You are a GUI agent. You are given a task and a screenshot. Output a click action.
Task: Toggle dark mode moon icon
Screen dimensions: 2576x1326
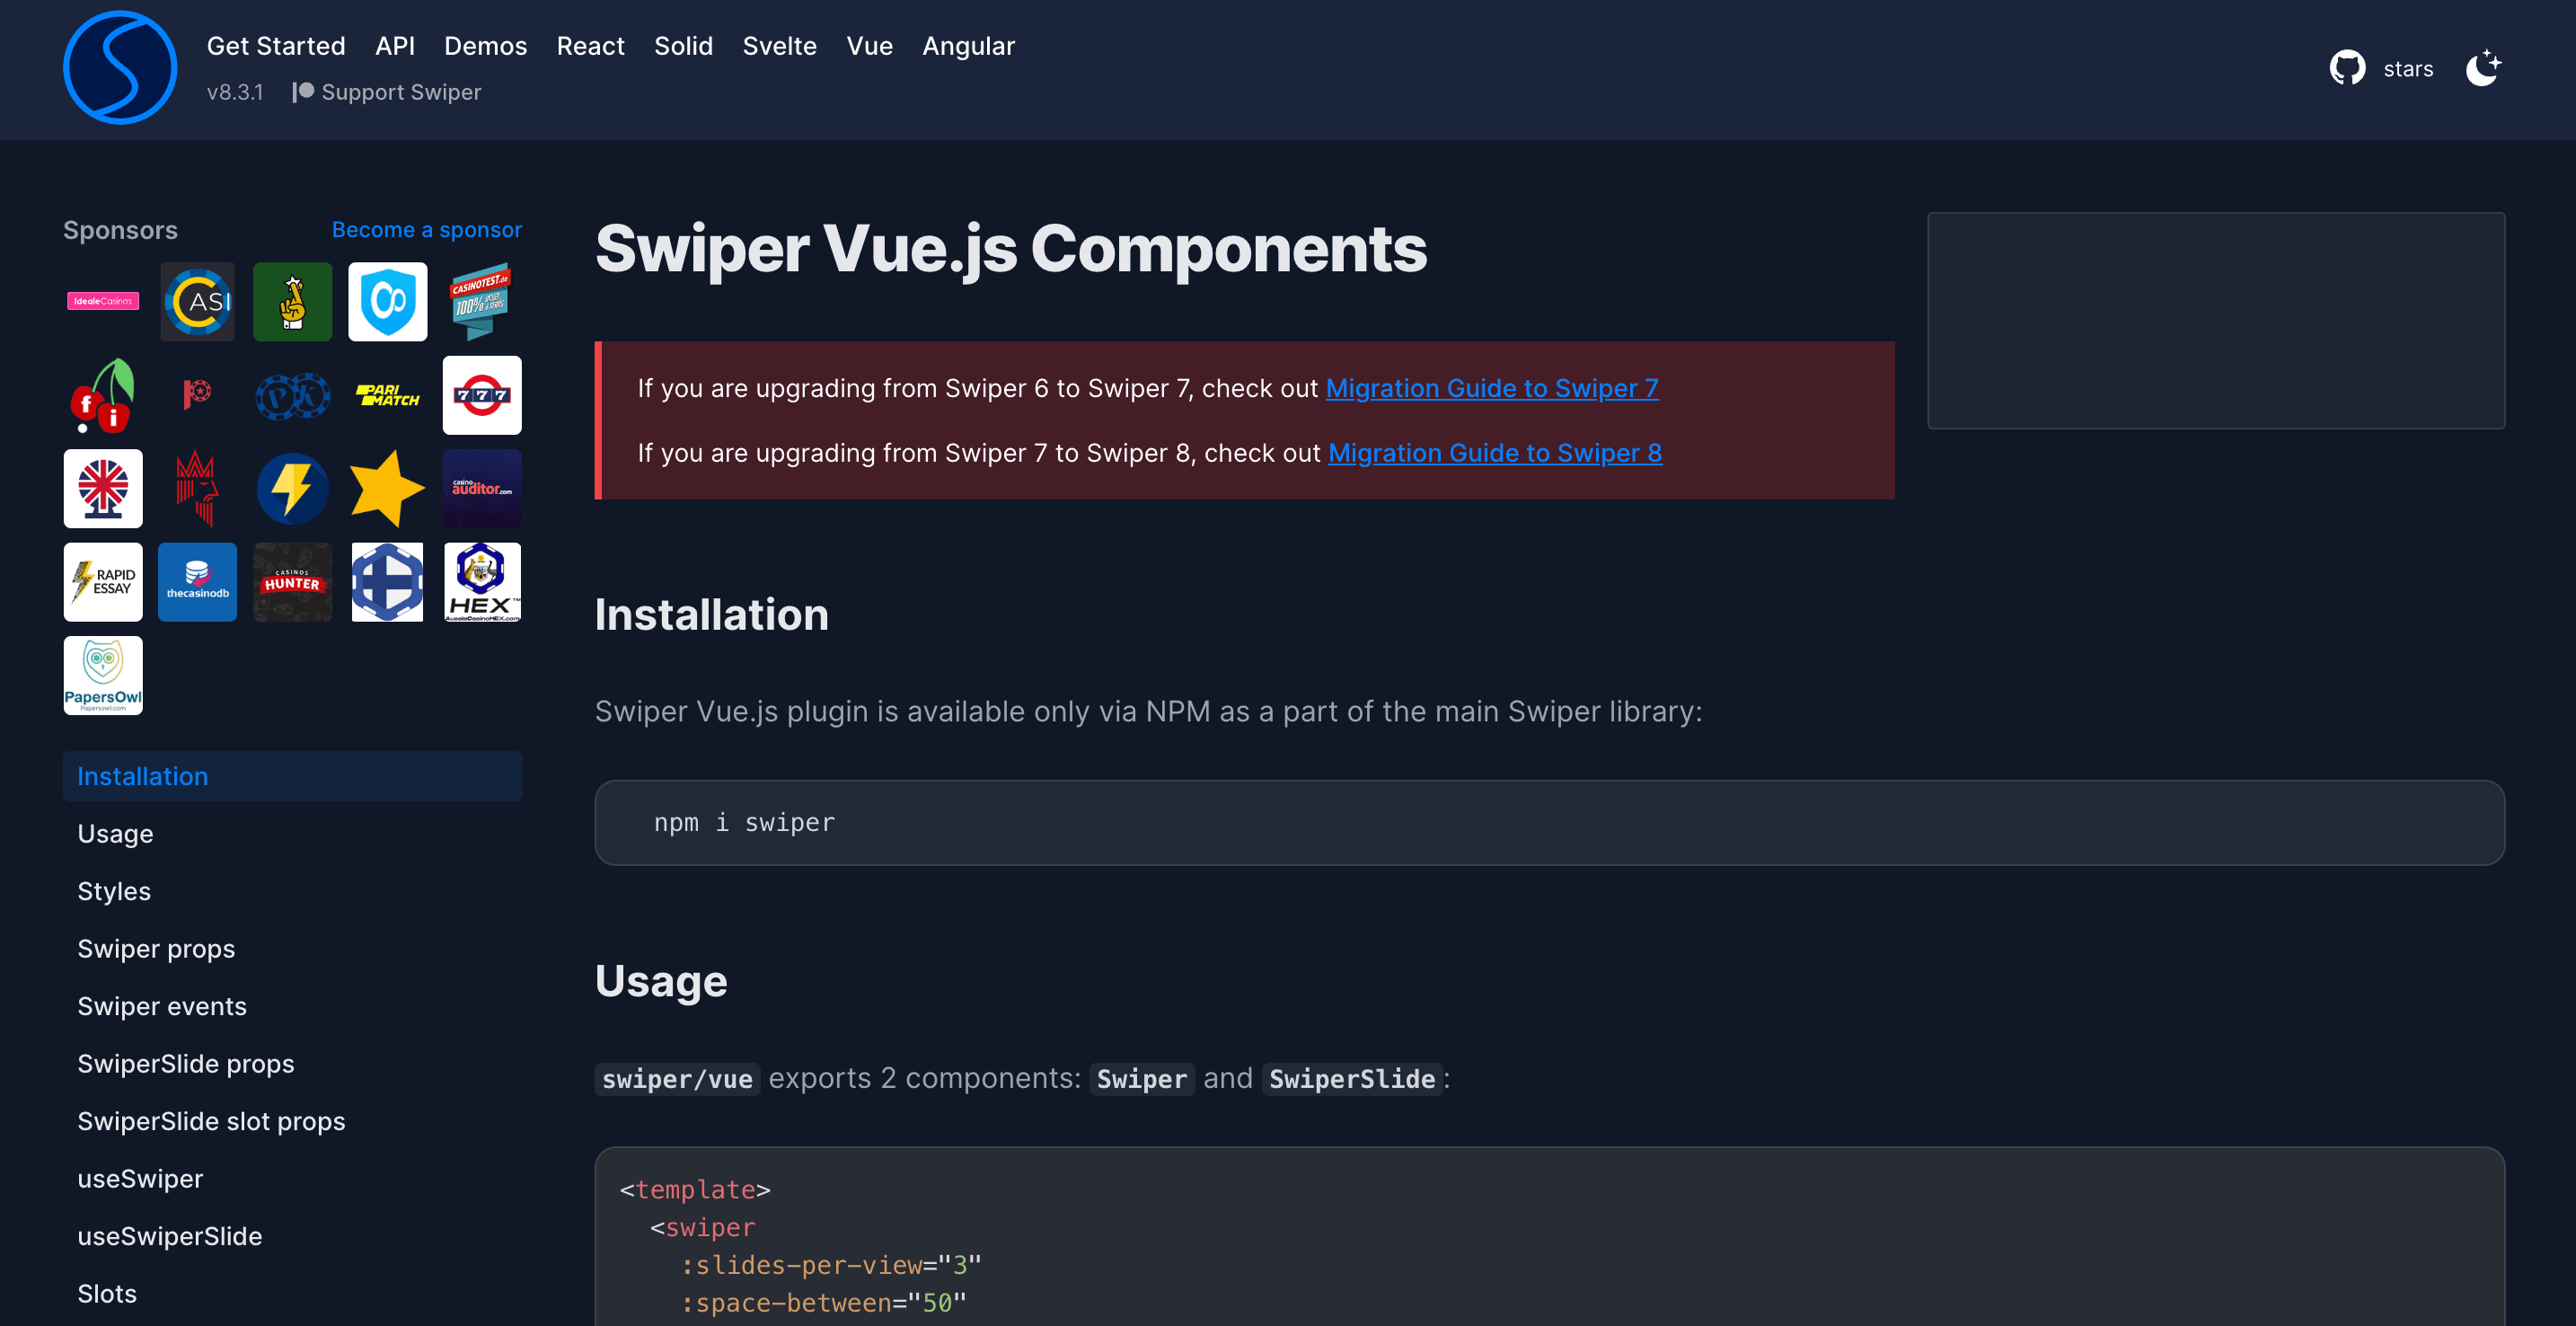[x=2482, y=68]
